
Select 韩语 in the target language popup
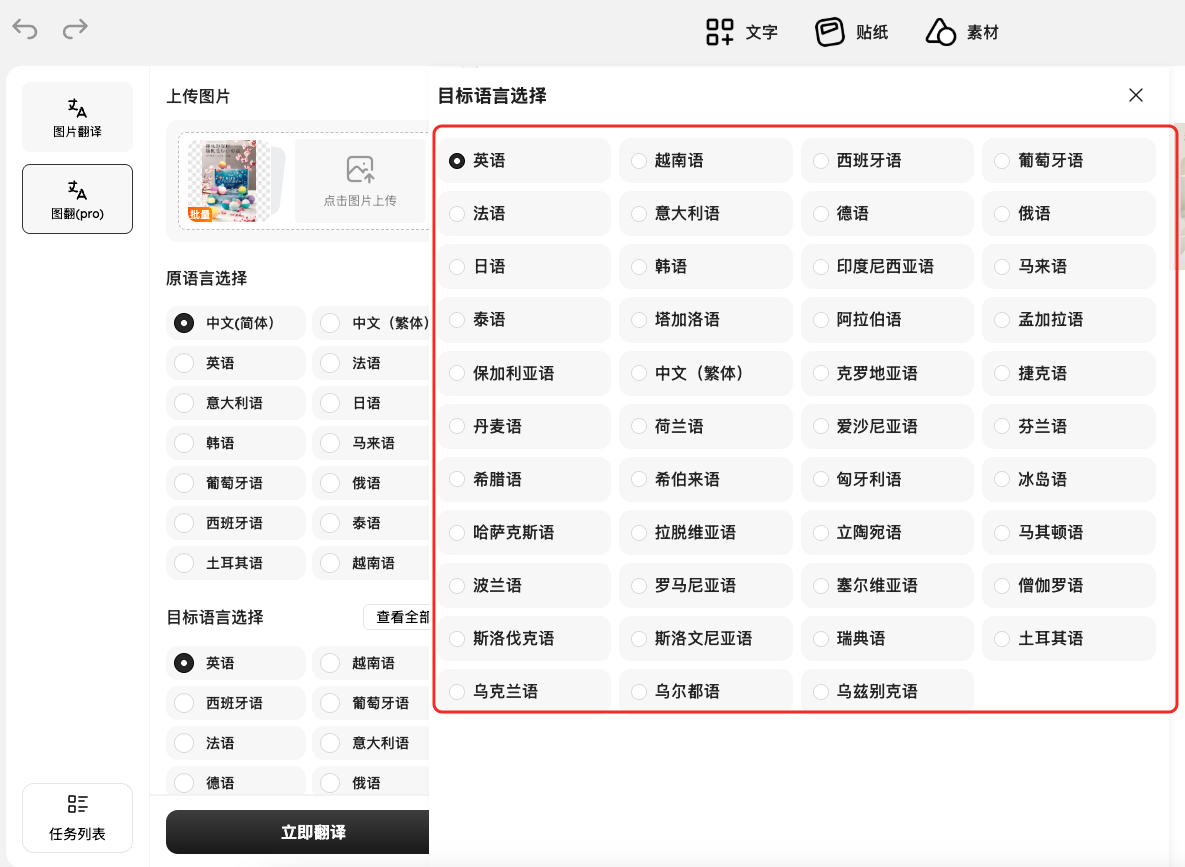pos(706,266)
